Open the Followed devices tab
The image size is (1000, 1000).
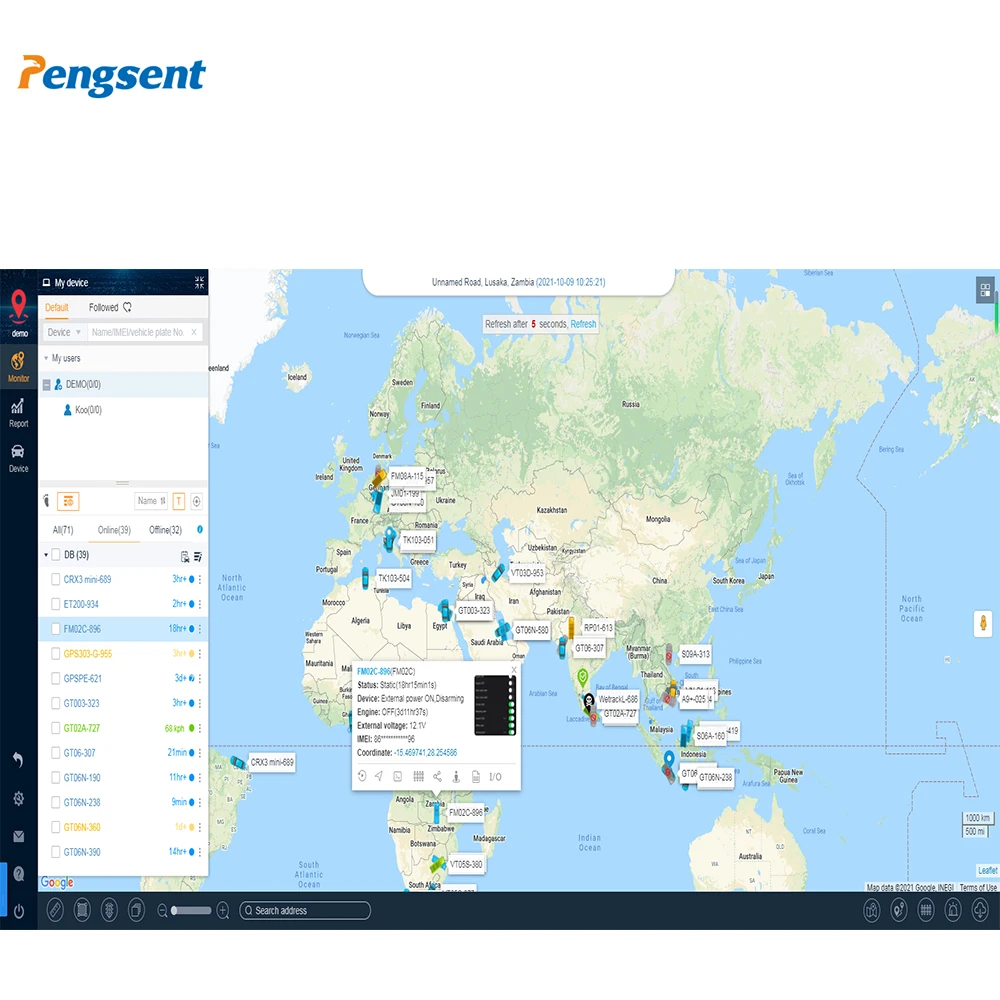click(x=104, y=307)
